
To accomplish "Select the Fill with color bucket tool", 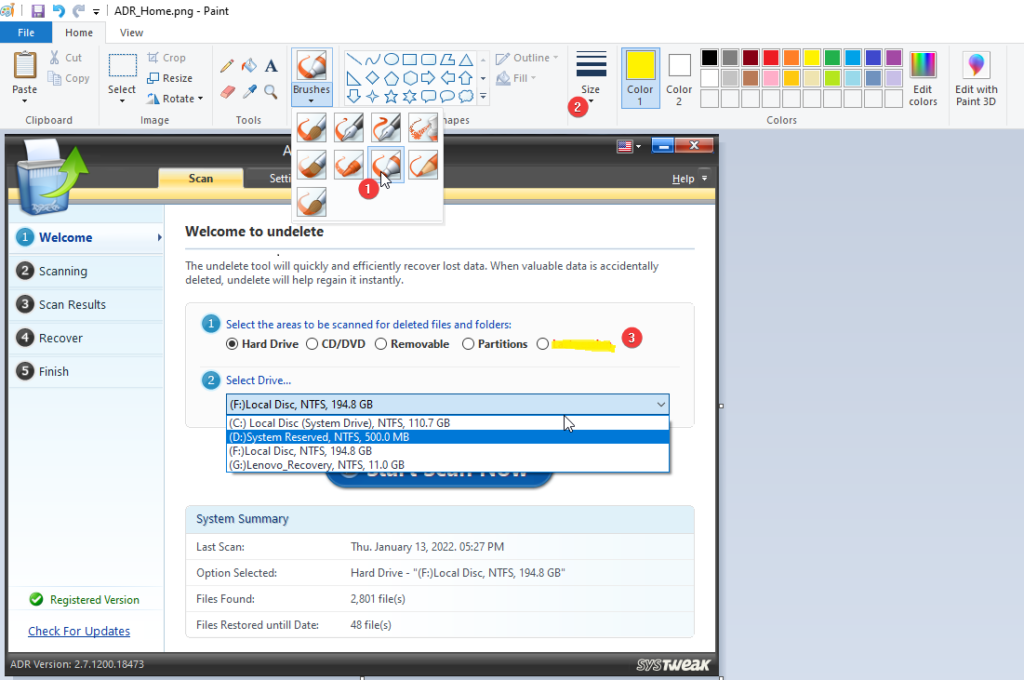I will pyautogui.click(x=249, y=65).
